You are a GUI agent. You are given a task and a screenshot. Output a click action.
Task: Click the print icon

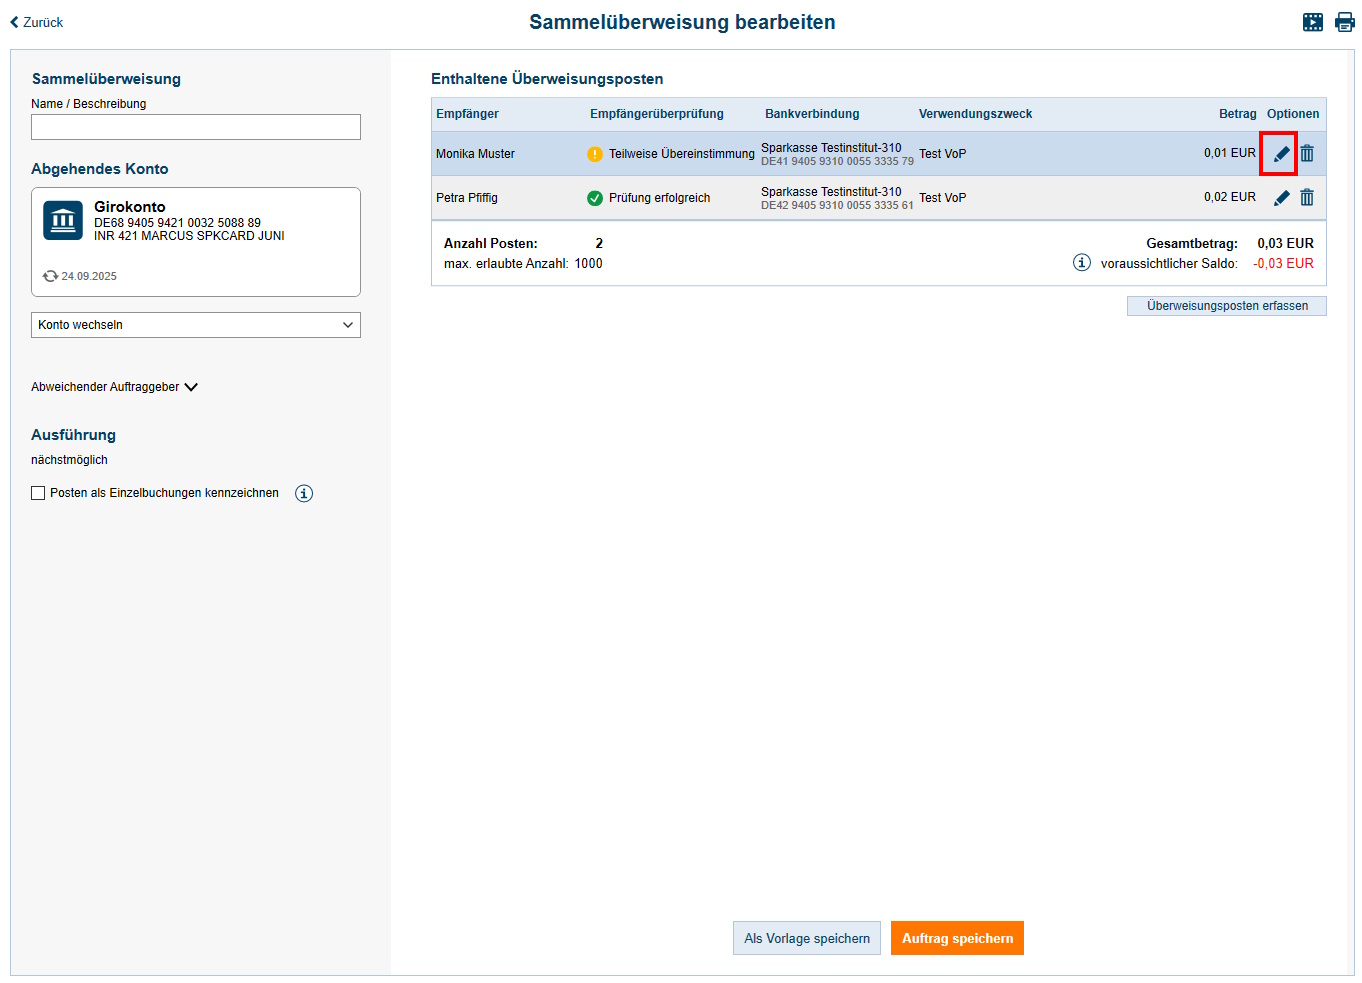coord(1344,22)
